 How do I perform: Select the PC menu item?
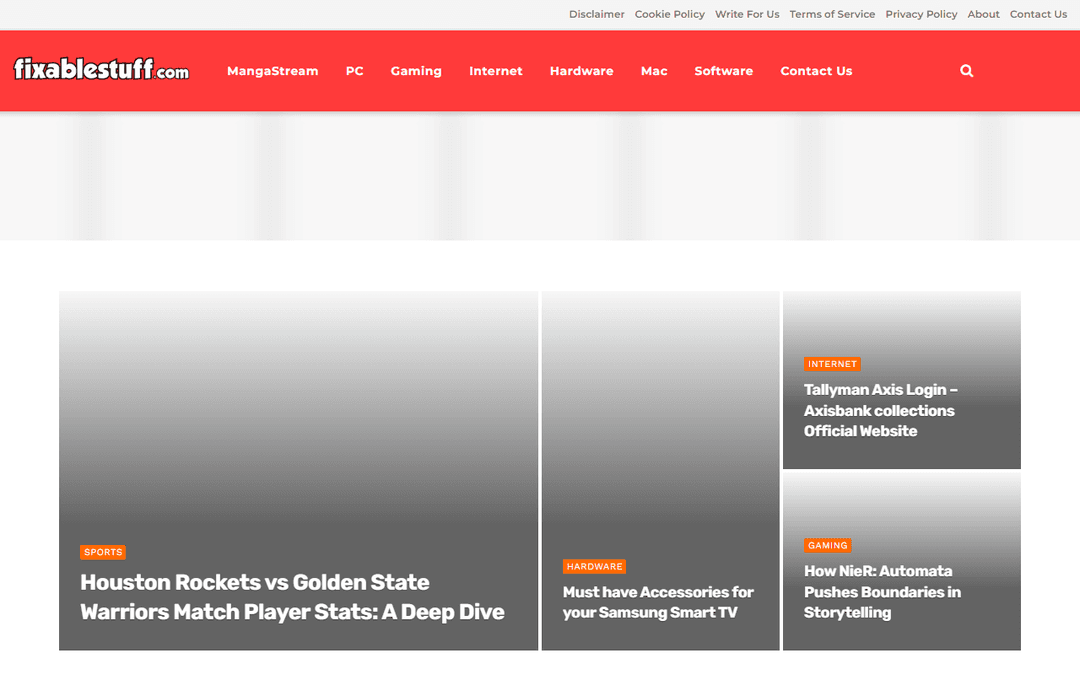coord(355,71)
